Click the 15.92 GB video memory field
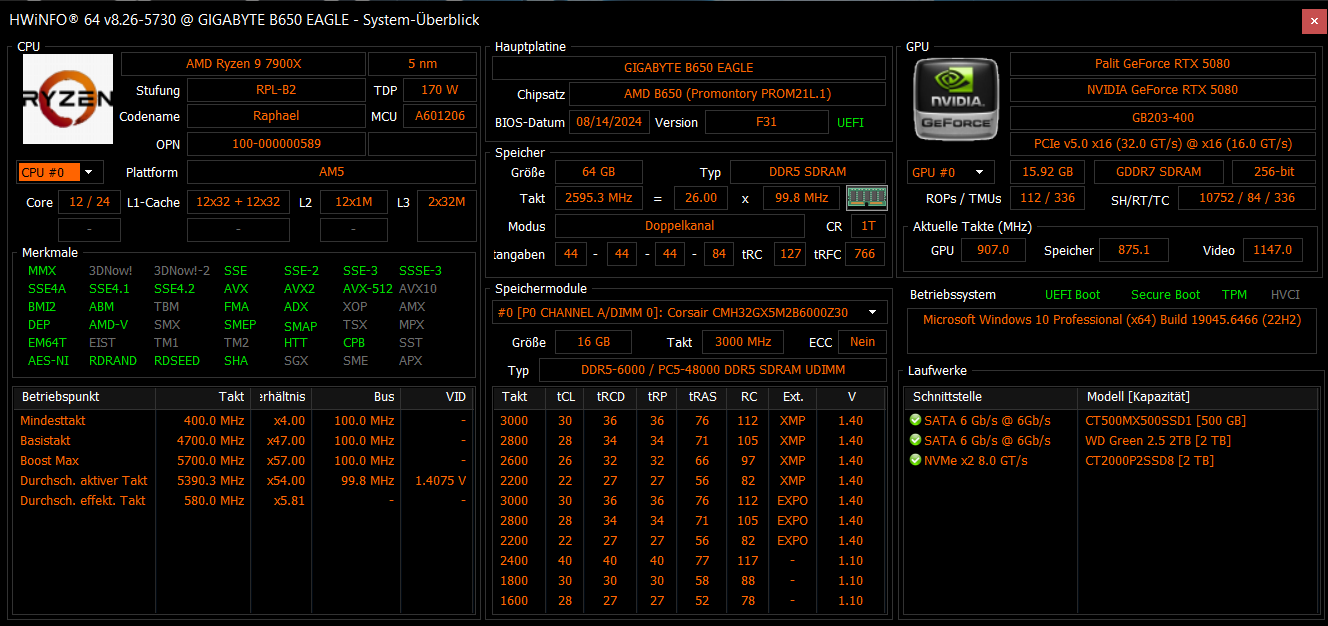This screenshot has height=626, width=1328. click(1048, 172)
